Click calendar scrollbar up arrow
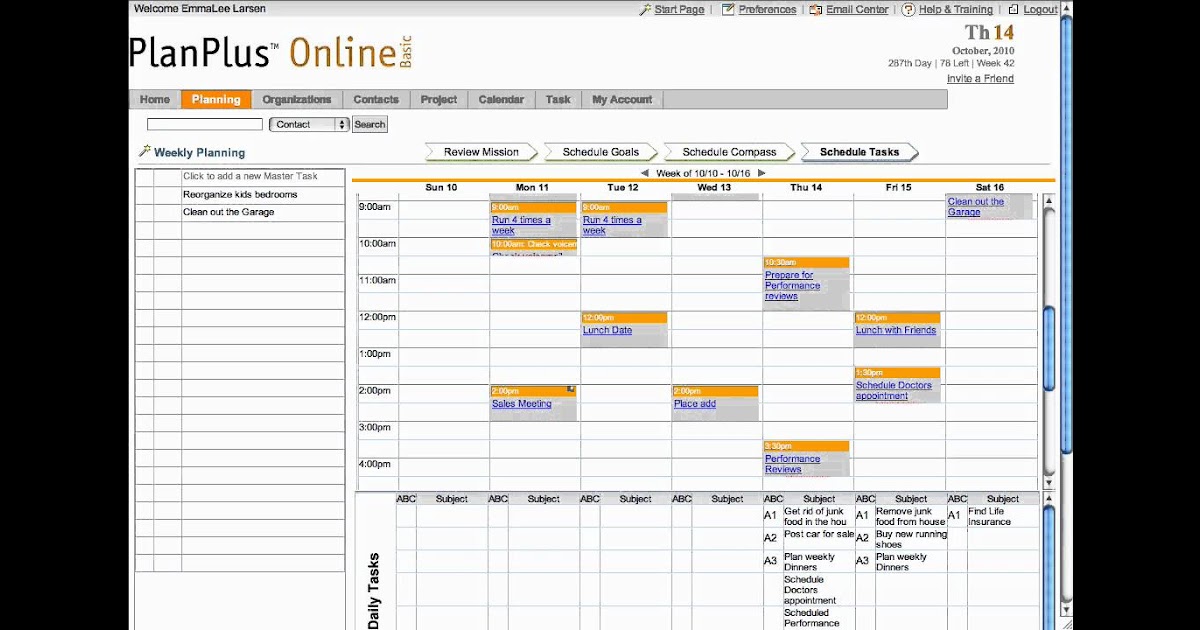The height and width of the screenshot is (630, 1200). click(x=1048, y=201)
